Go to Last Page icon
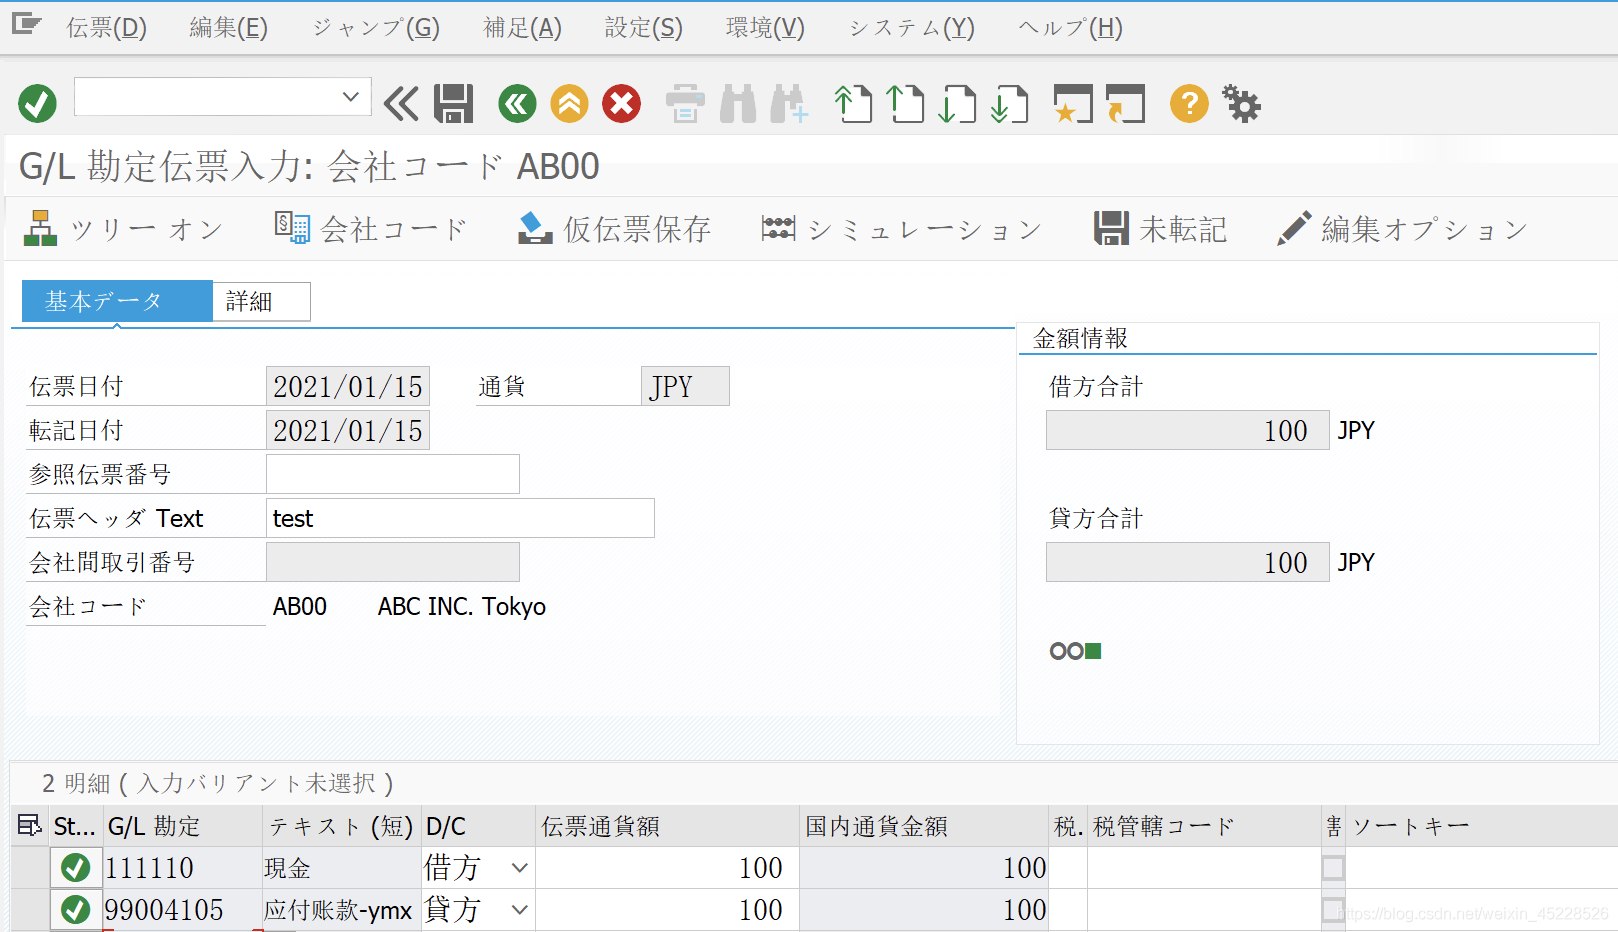1618x932 pixels. [1009, 103]
